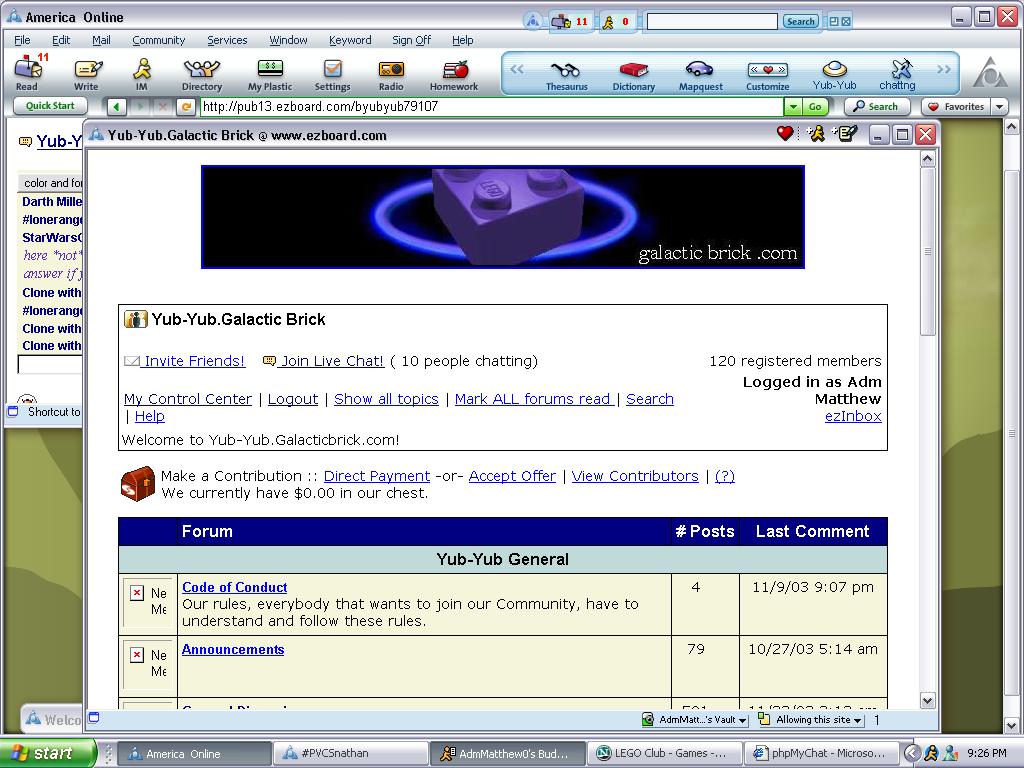Switch to phpMyChat taskbar item
The image size is (1024, 768).
822,753
